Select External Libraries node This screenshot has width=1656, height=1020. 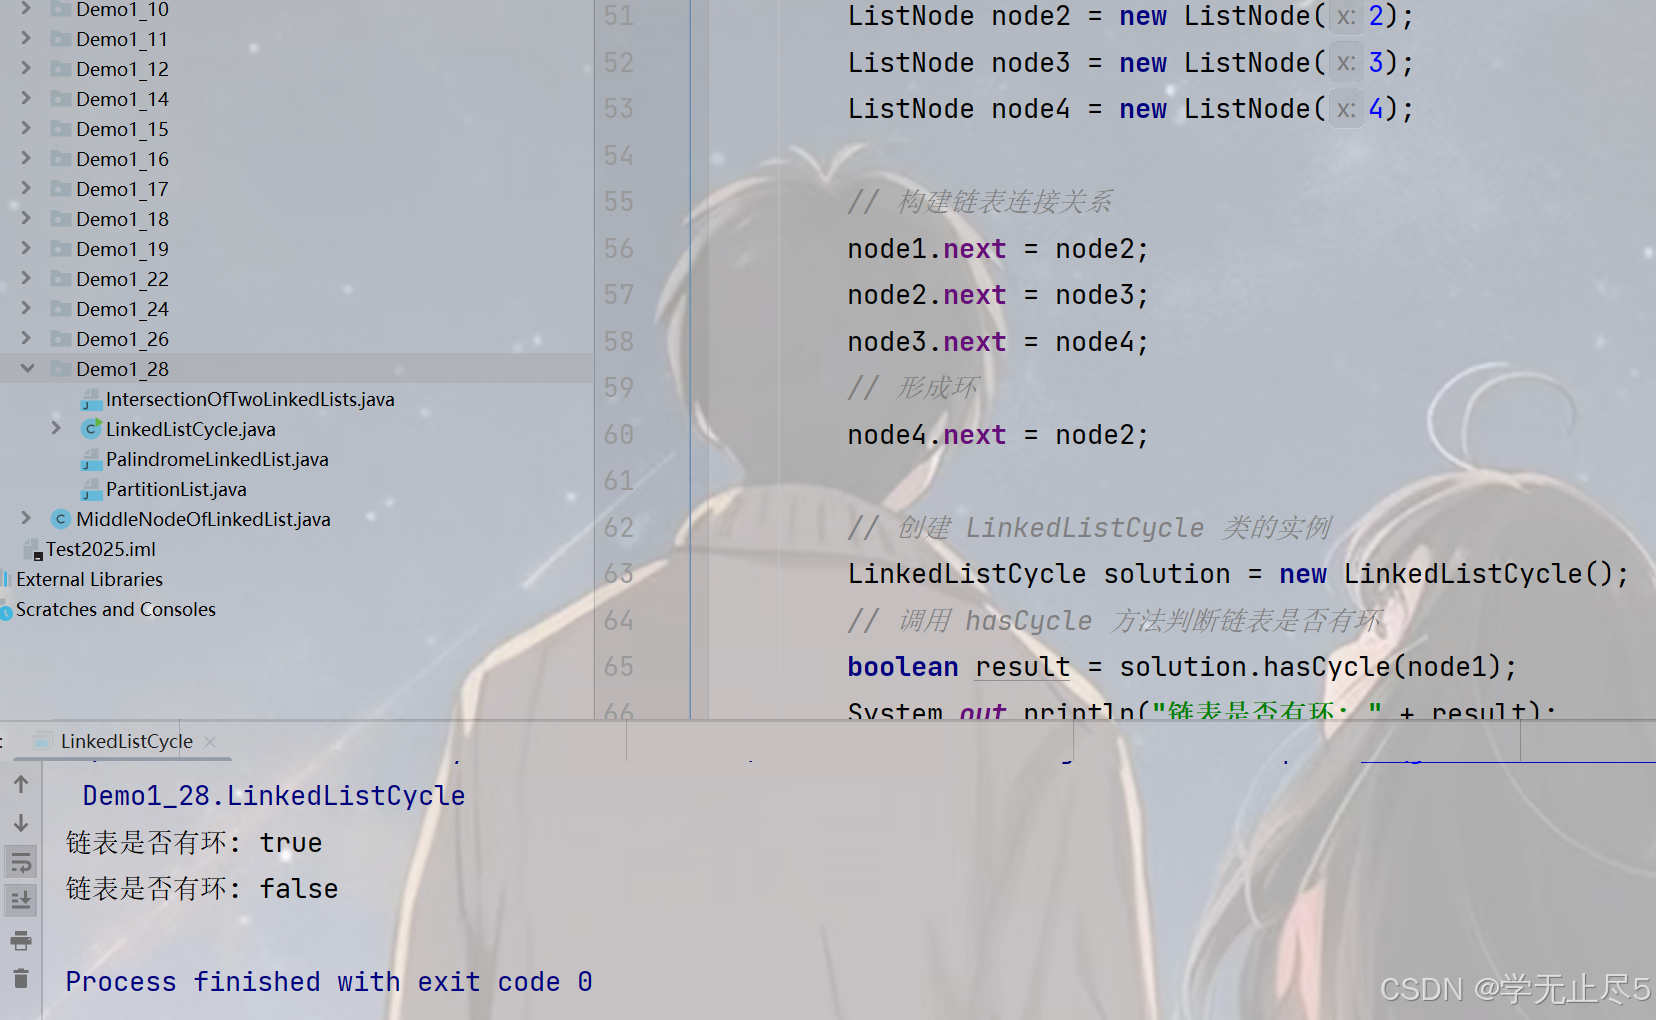[89, 579]
